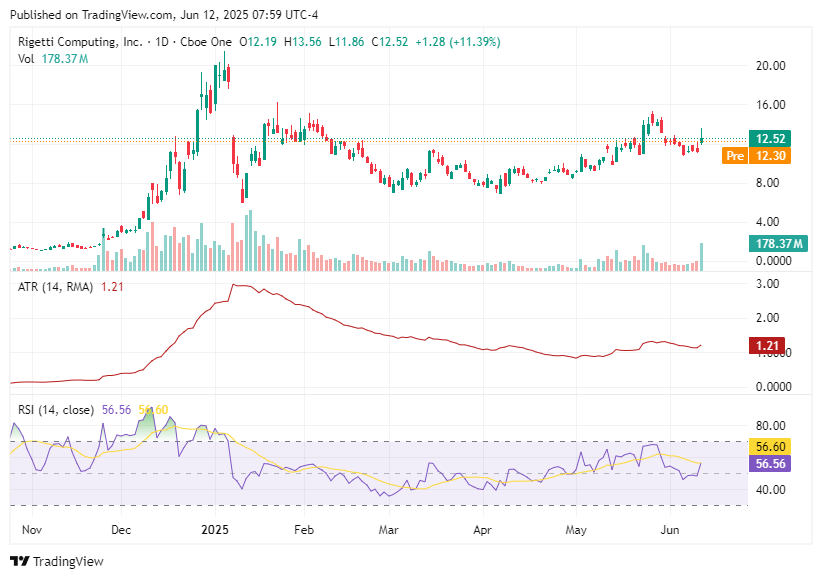Click the orange Pre label badge

coord(735,156)
